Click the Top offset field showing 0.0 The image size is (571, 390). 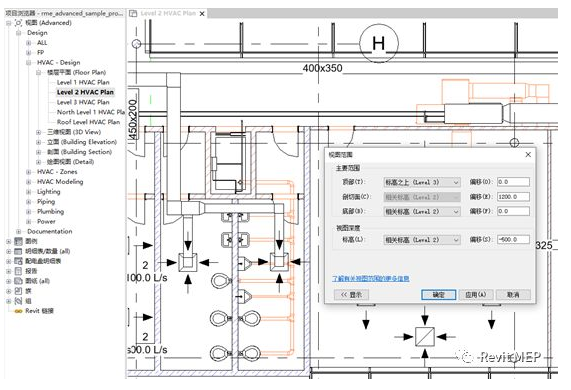[x=513, y=182]
